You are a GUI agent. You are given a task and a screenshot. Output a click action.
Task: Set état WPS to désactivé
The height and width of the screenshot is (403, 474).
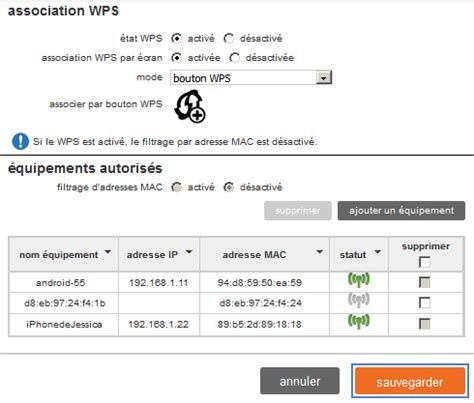pyautogui.click(x=229, y=38)
